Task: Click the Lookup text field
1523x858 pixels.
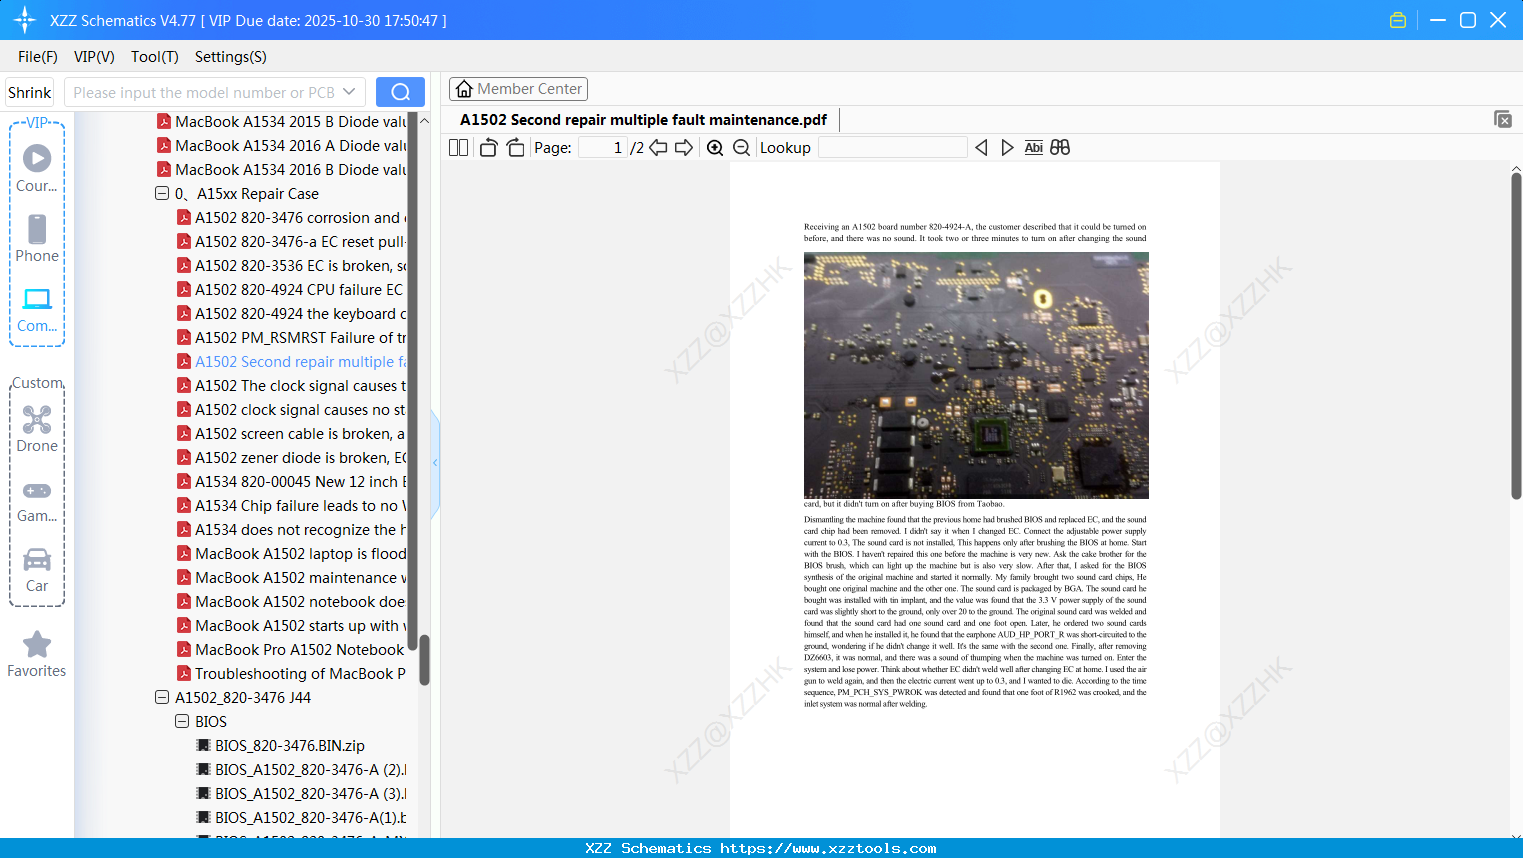Action: (x=892, y=148)
